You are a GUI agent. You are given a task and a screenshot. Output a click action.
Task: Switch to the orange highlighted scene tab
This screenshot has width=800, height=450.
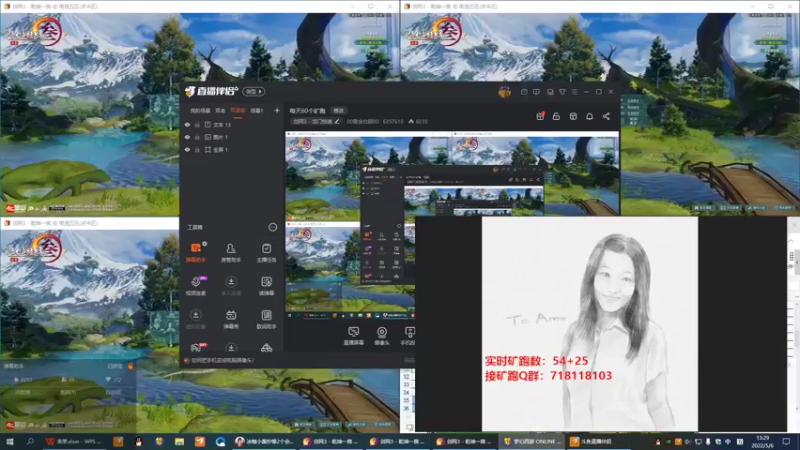coord(238,111)
